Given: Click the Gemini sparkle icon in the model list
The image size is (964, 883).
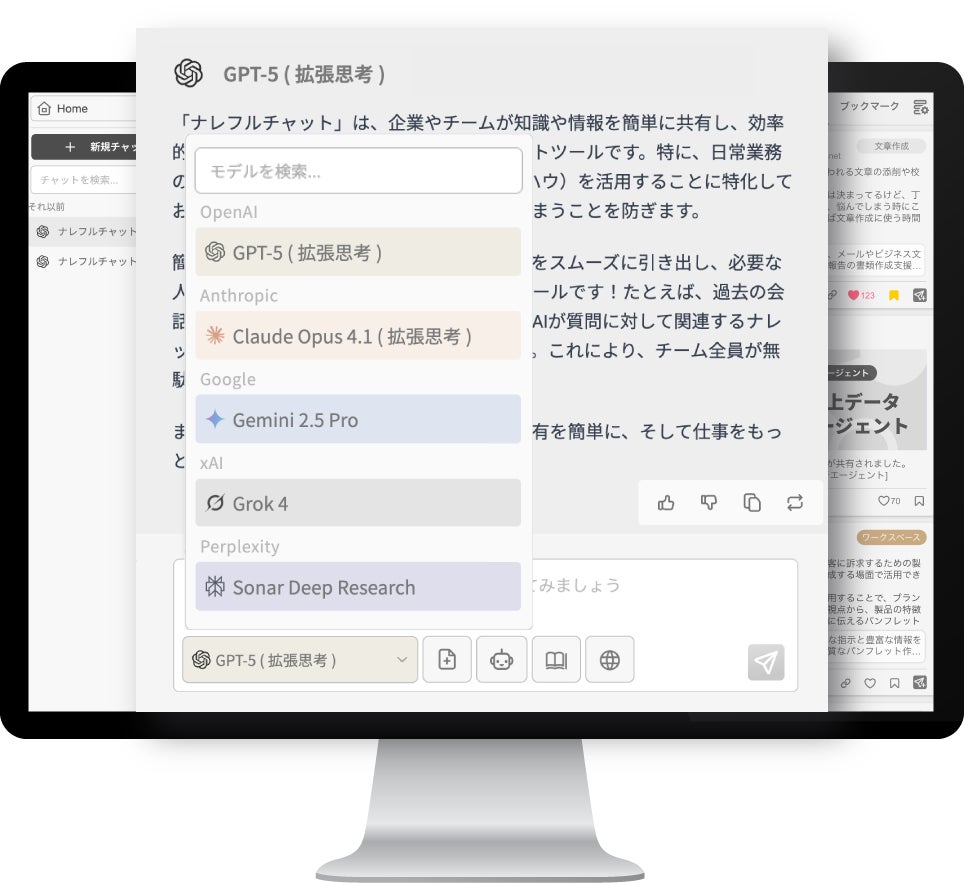Looking at the screenshot, I should [215, 419].
